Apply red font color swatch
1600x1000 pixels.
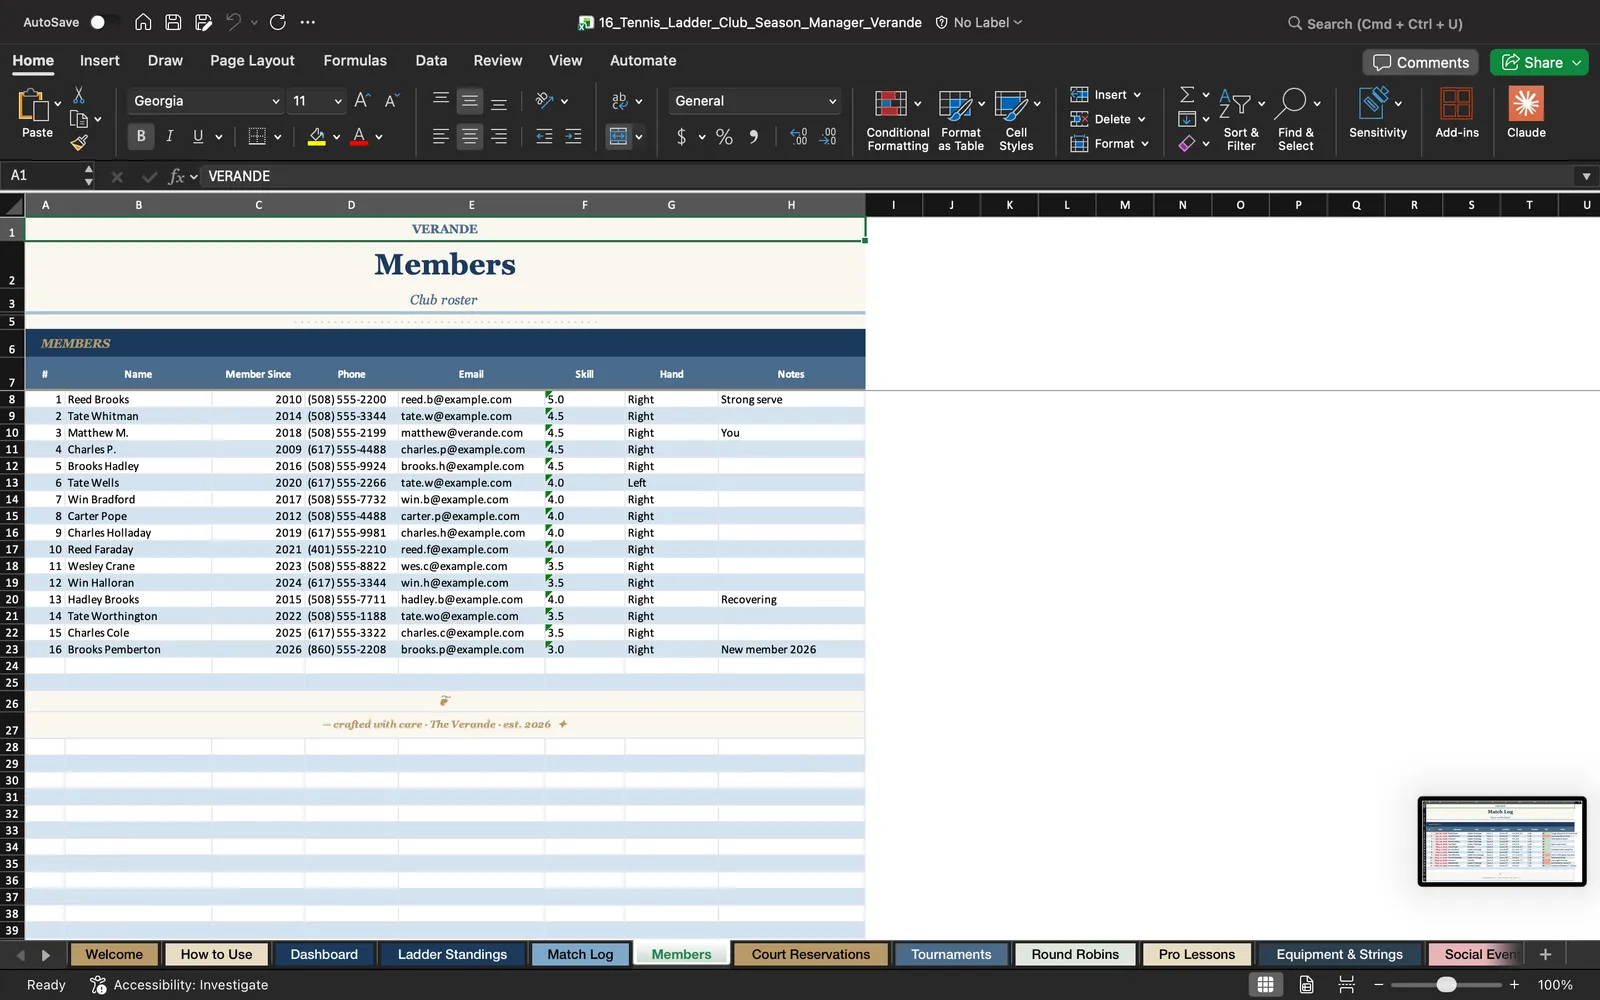pyautogui.click(x=359, y=136)
